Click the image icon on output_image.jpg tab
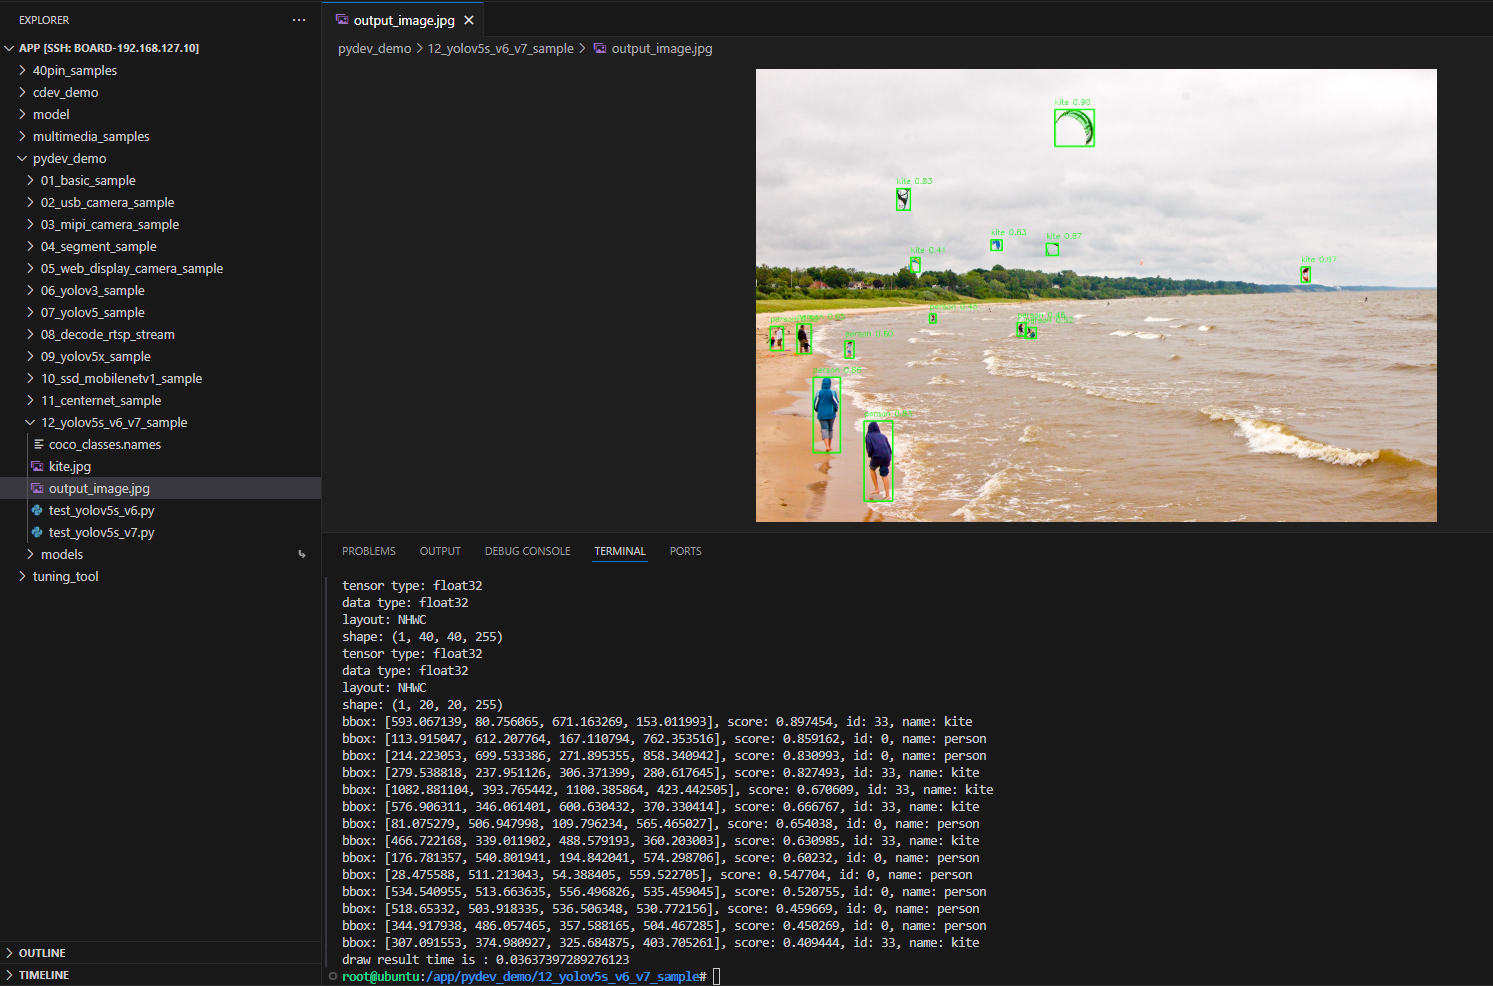The width and height of the screenshot is (1493, 986). pyautogui.click(x=341, y=18)
